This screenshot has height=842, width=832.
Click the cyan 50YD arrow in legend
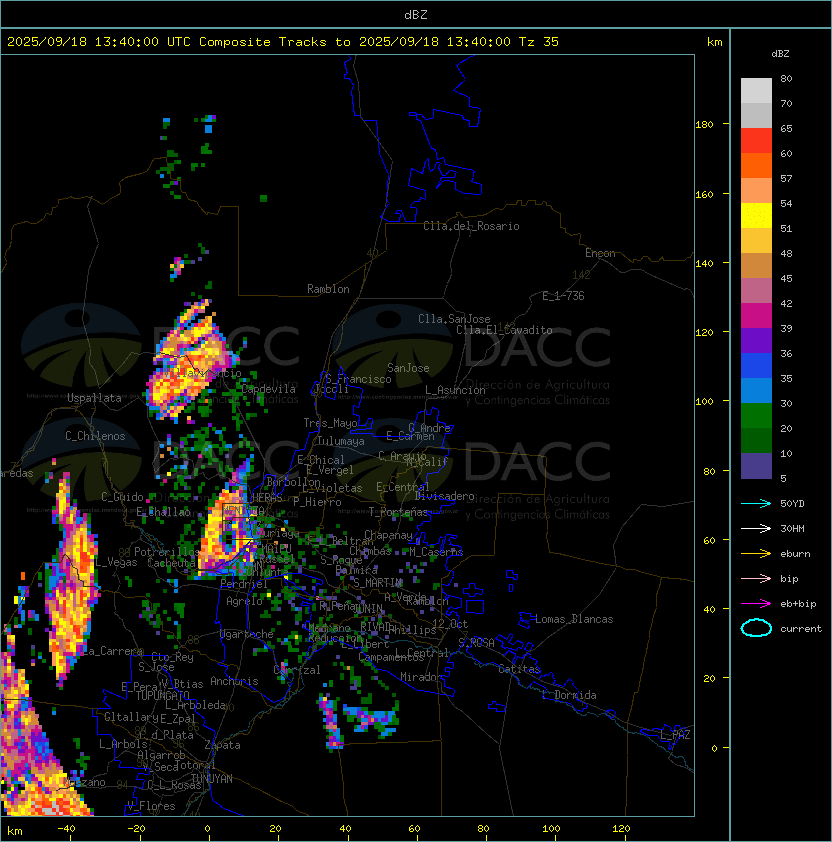pos(756,504)
